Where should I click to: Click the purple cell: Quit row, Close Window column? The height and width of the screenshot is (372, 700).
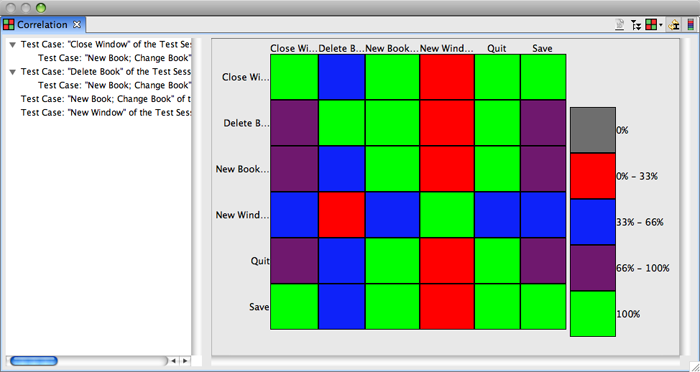coord(294,261)
